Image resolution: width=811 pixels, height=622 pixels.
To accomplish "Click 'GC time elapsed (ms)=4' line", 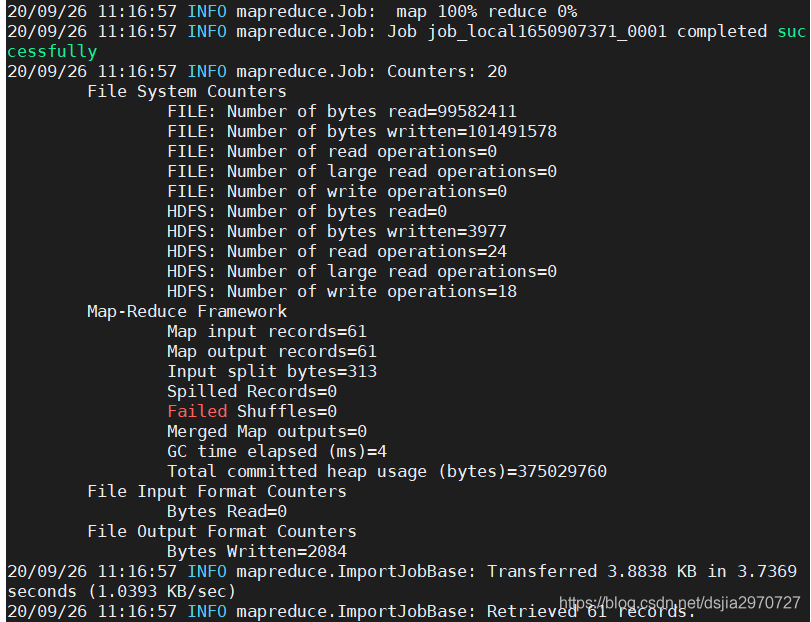I will [277, 452].
